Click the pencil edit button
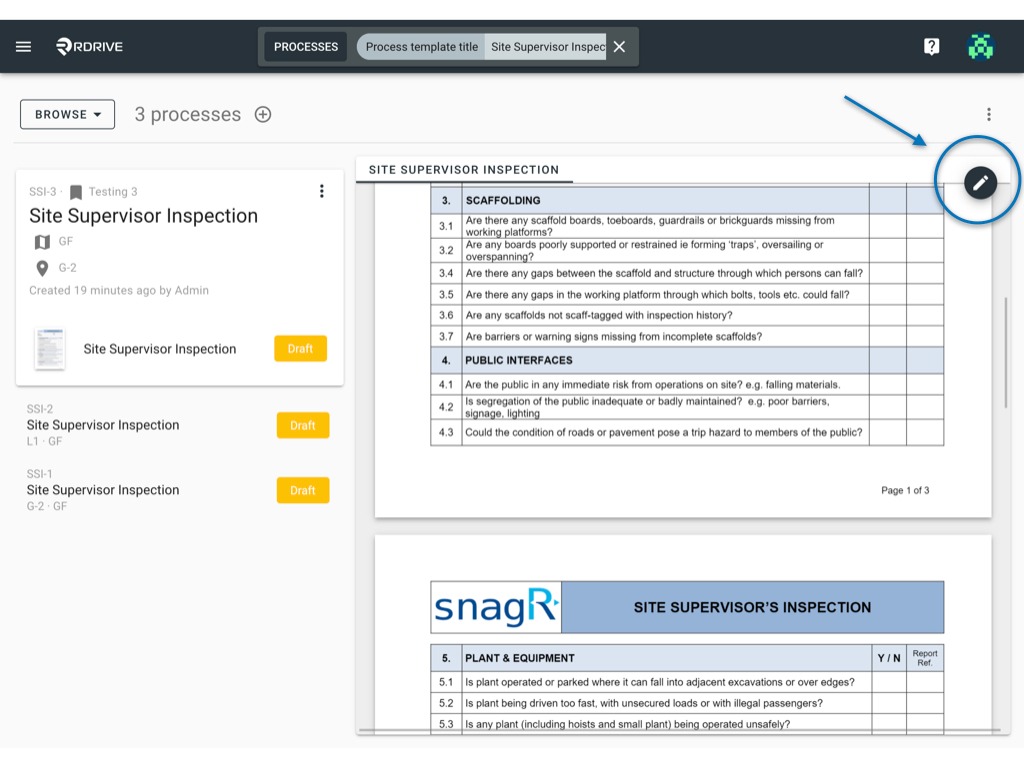1024x768 pixels. [x=980, y=182]
